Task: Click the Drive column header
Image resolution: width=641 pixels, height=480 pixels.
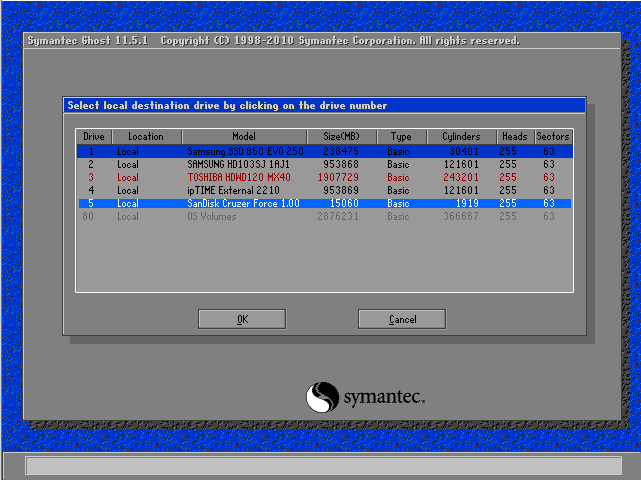Action: tap(94, 137)
